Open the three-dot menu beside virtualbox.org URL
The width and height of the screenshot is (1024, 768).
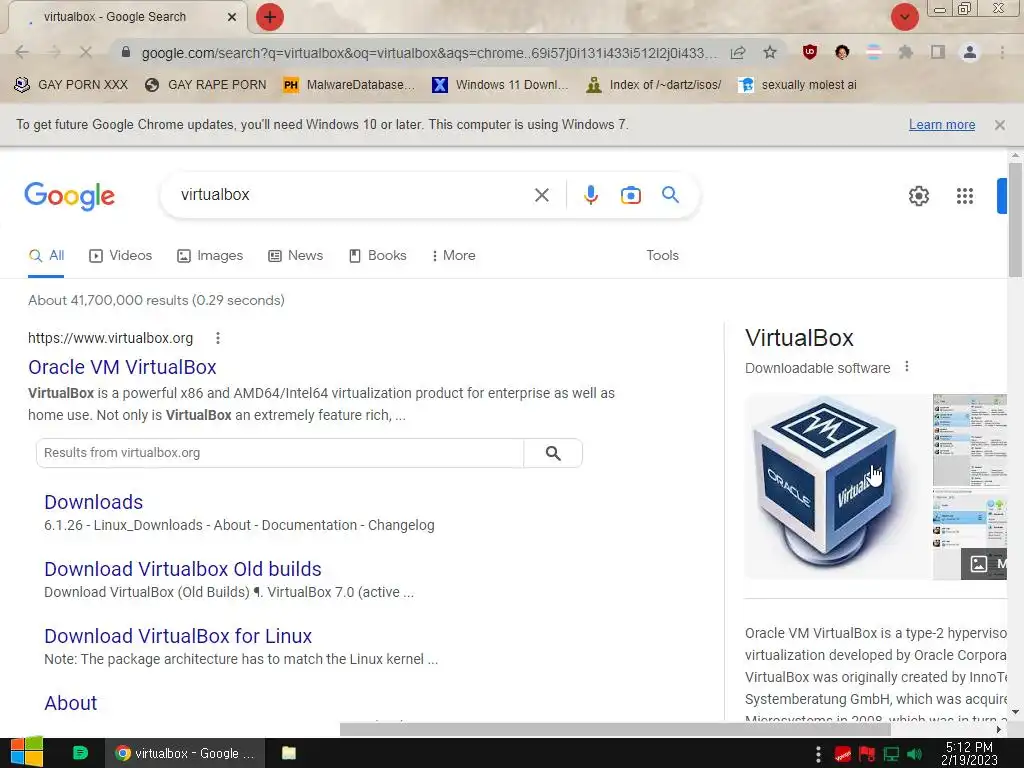[218, 338]
